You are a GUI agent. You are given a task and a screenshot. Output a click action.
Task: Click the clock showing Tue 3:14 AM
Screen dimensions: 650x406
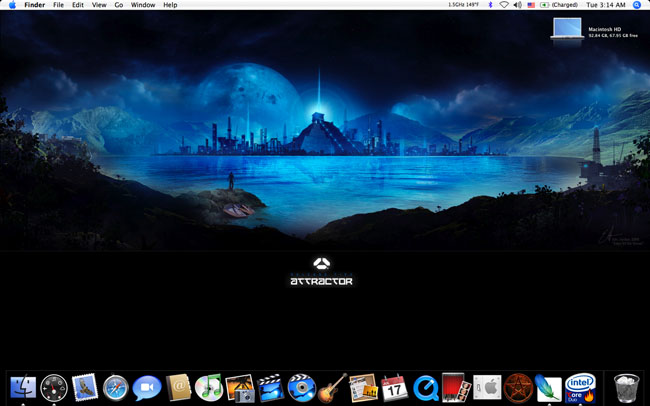click(606, 5)
